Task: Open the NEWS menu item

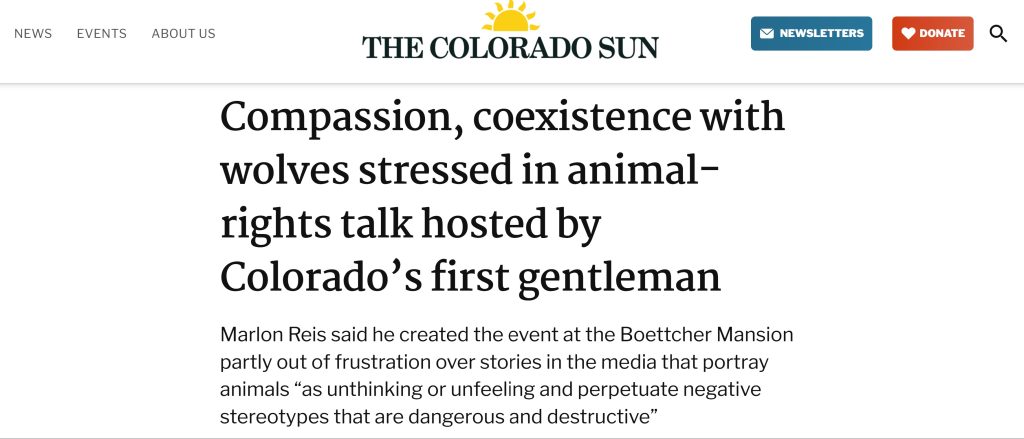Action: (x=33, y=34)
